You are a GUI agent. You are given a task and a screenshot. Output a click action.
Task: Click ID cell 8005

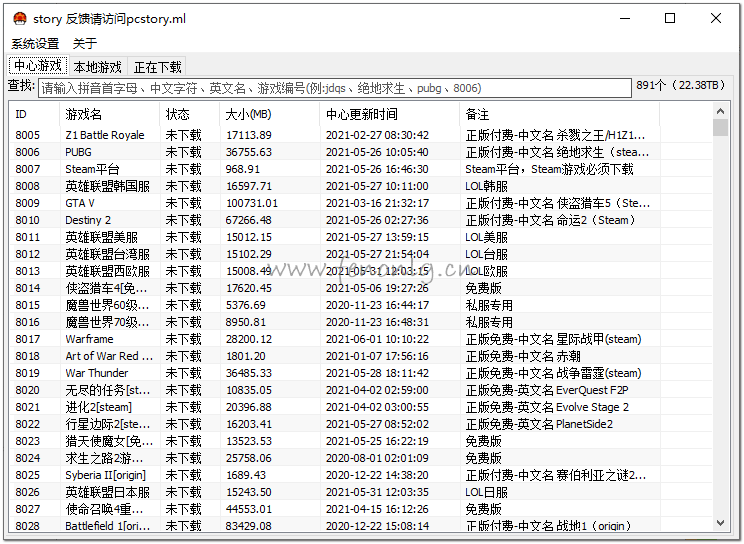point(28,135)
